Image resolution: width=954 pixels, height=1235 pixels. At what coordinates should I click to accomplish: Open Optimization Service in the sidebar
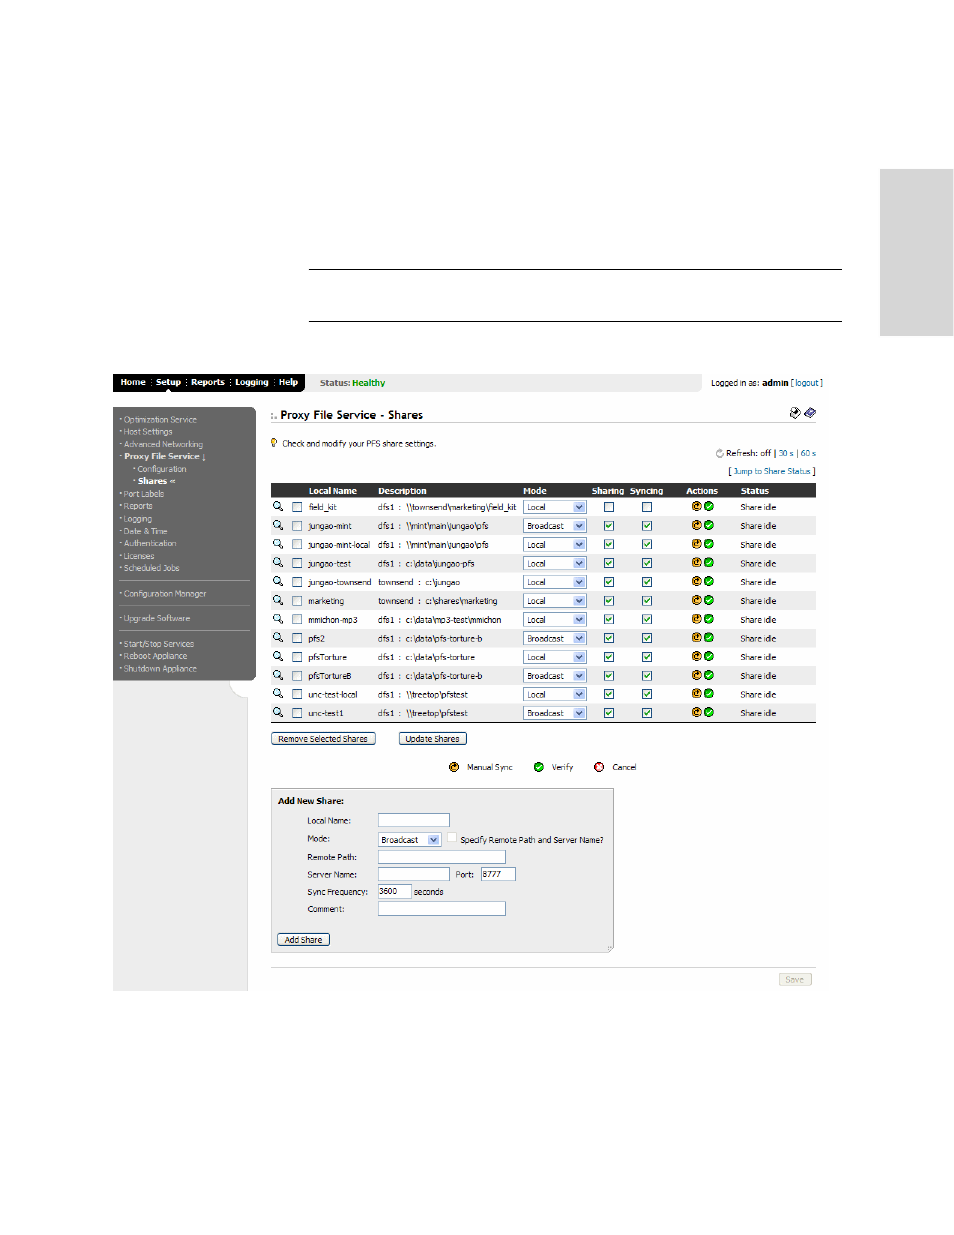[x=160, y=420]
